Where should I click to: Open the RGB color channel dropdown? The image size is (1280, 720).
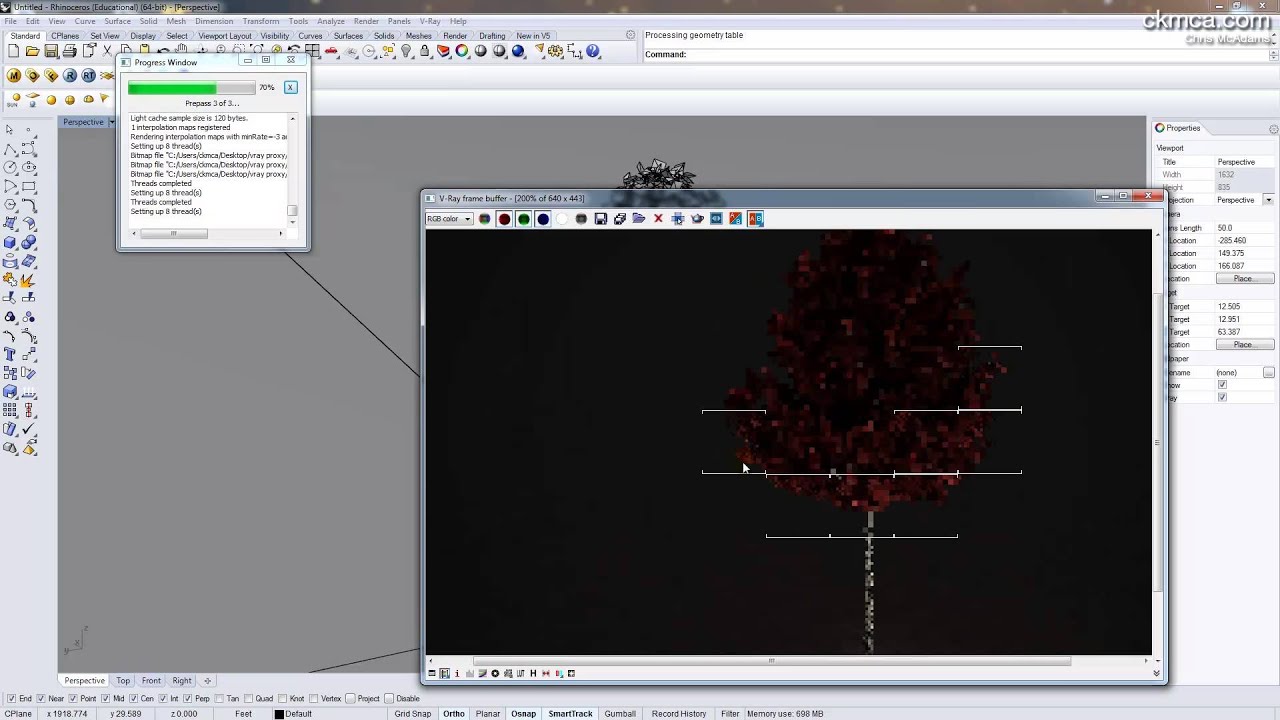click(449, 219)
